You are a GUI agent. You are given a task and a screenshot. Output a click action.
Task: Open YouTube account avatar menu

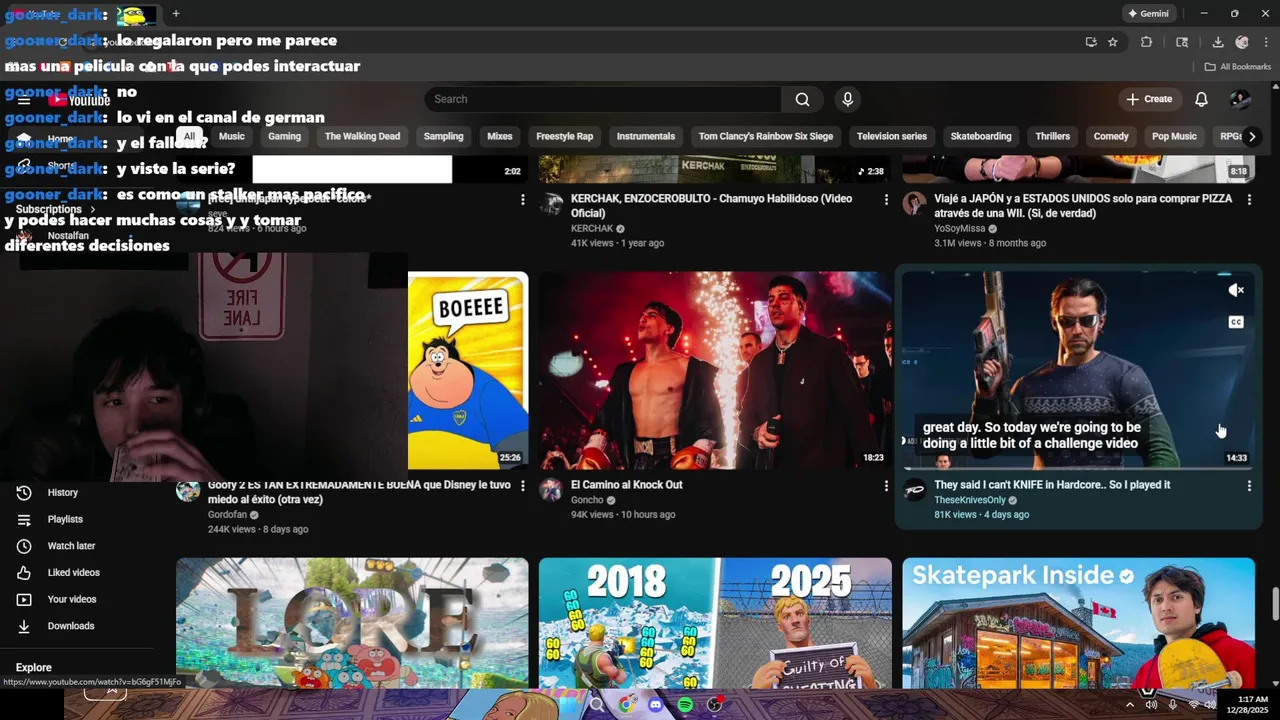(x=1240, y=99)
